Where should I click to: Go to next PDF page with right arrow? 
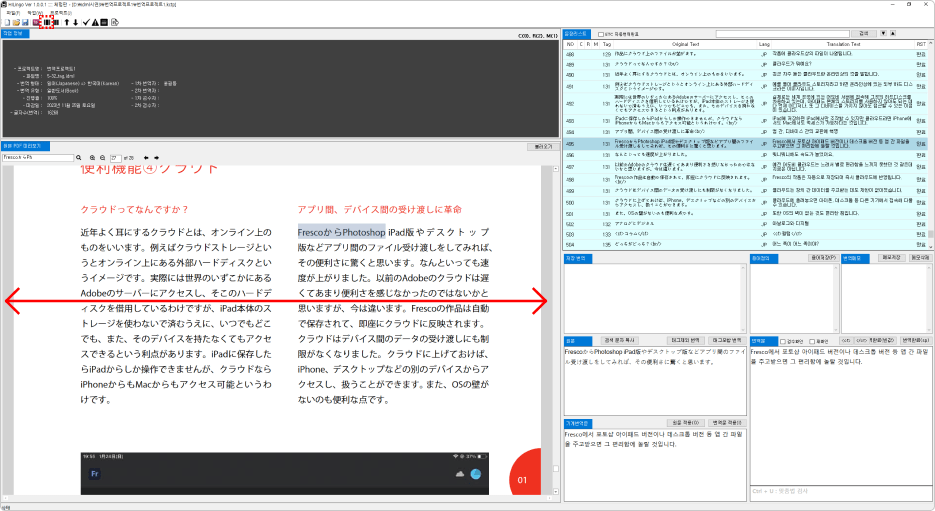pyautogui.click(x=156, y=158)
